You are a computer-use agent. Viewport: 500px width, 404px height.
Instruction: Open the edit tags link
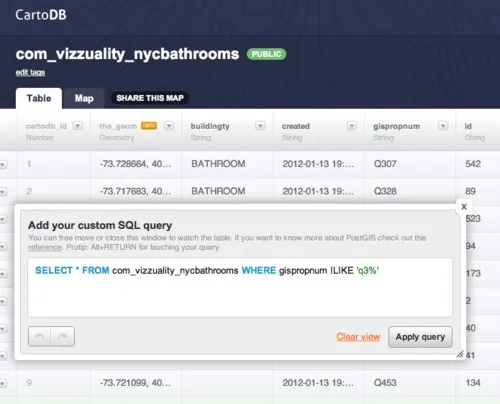[30, 72]
